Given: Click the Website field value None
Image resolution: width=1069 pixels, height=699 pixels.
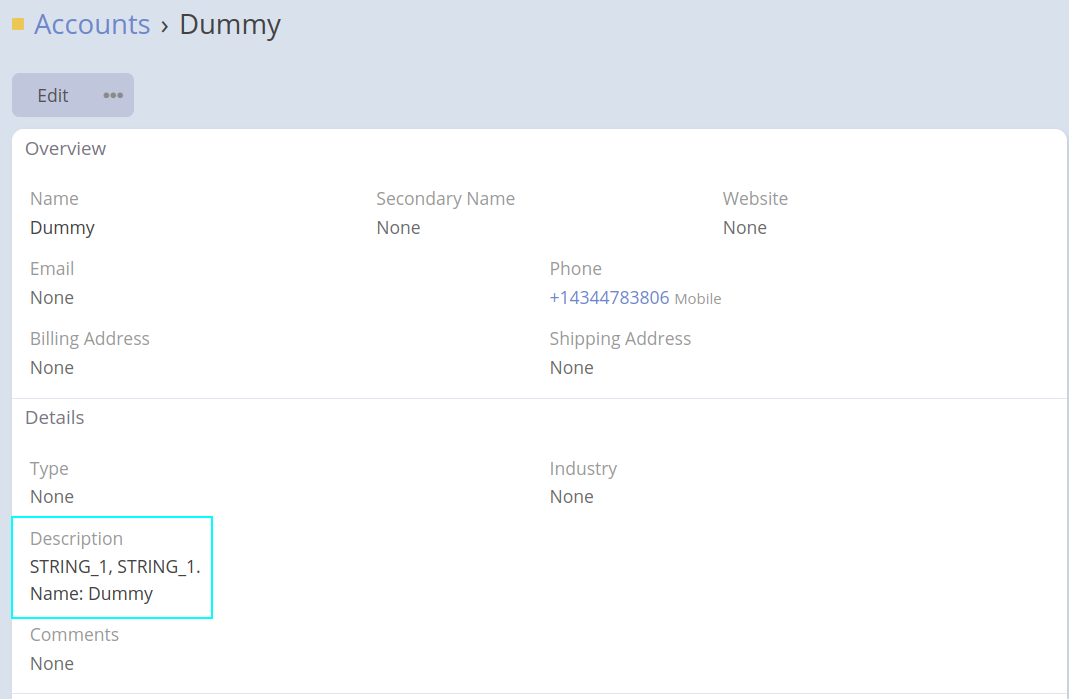Looking at the screenshot, I should point(745,228).
